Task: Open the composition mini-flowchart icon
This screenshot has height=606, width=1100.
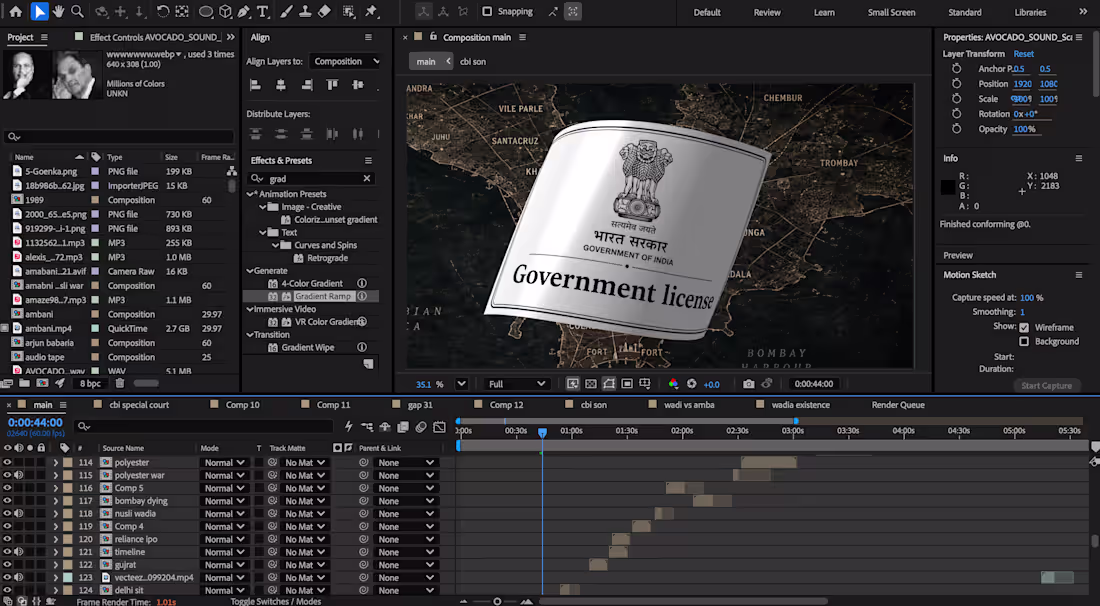Action: point(367,426)
